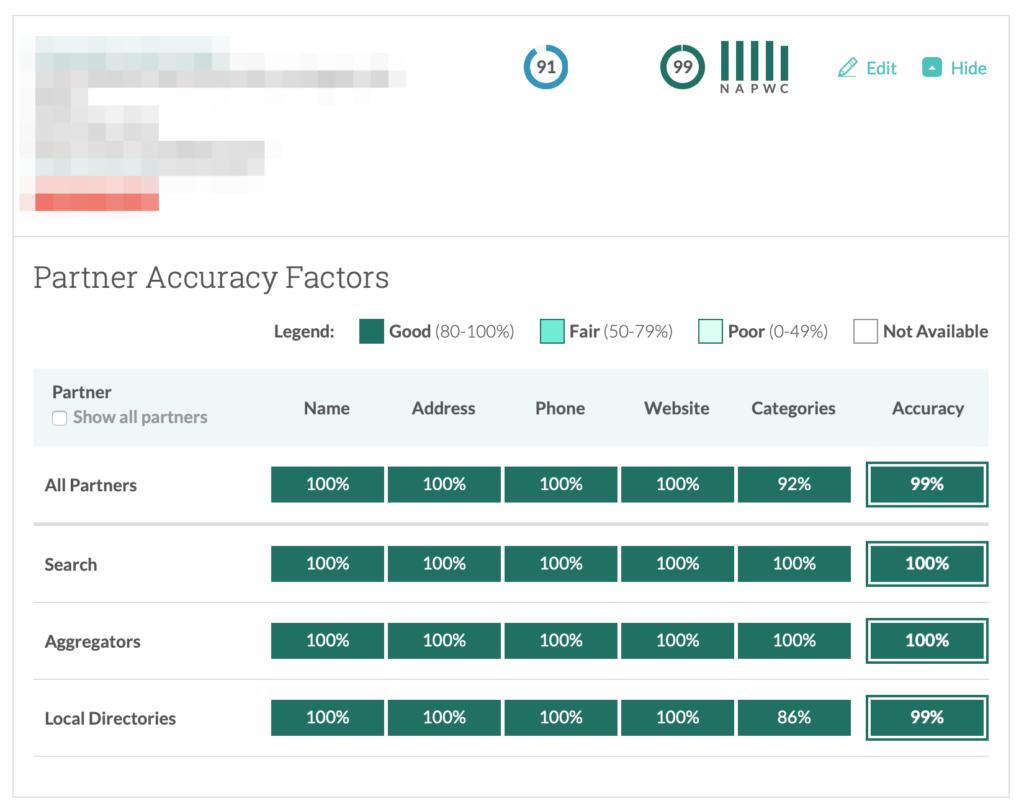The image size is (1024, 809).
Task: Collapse the panel with Hide
Action: tap(968, 68)
